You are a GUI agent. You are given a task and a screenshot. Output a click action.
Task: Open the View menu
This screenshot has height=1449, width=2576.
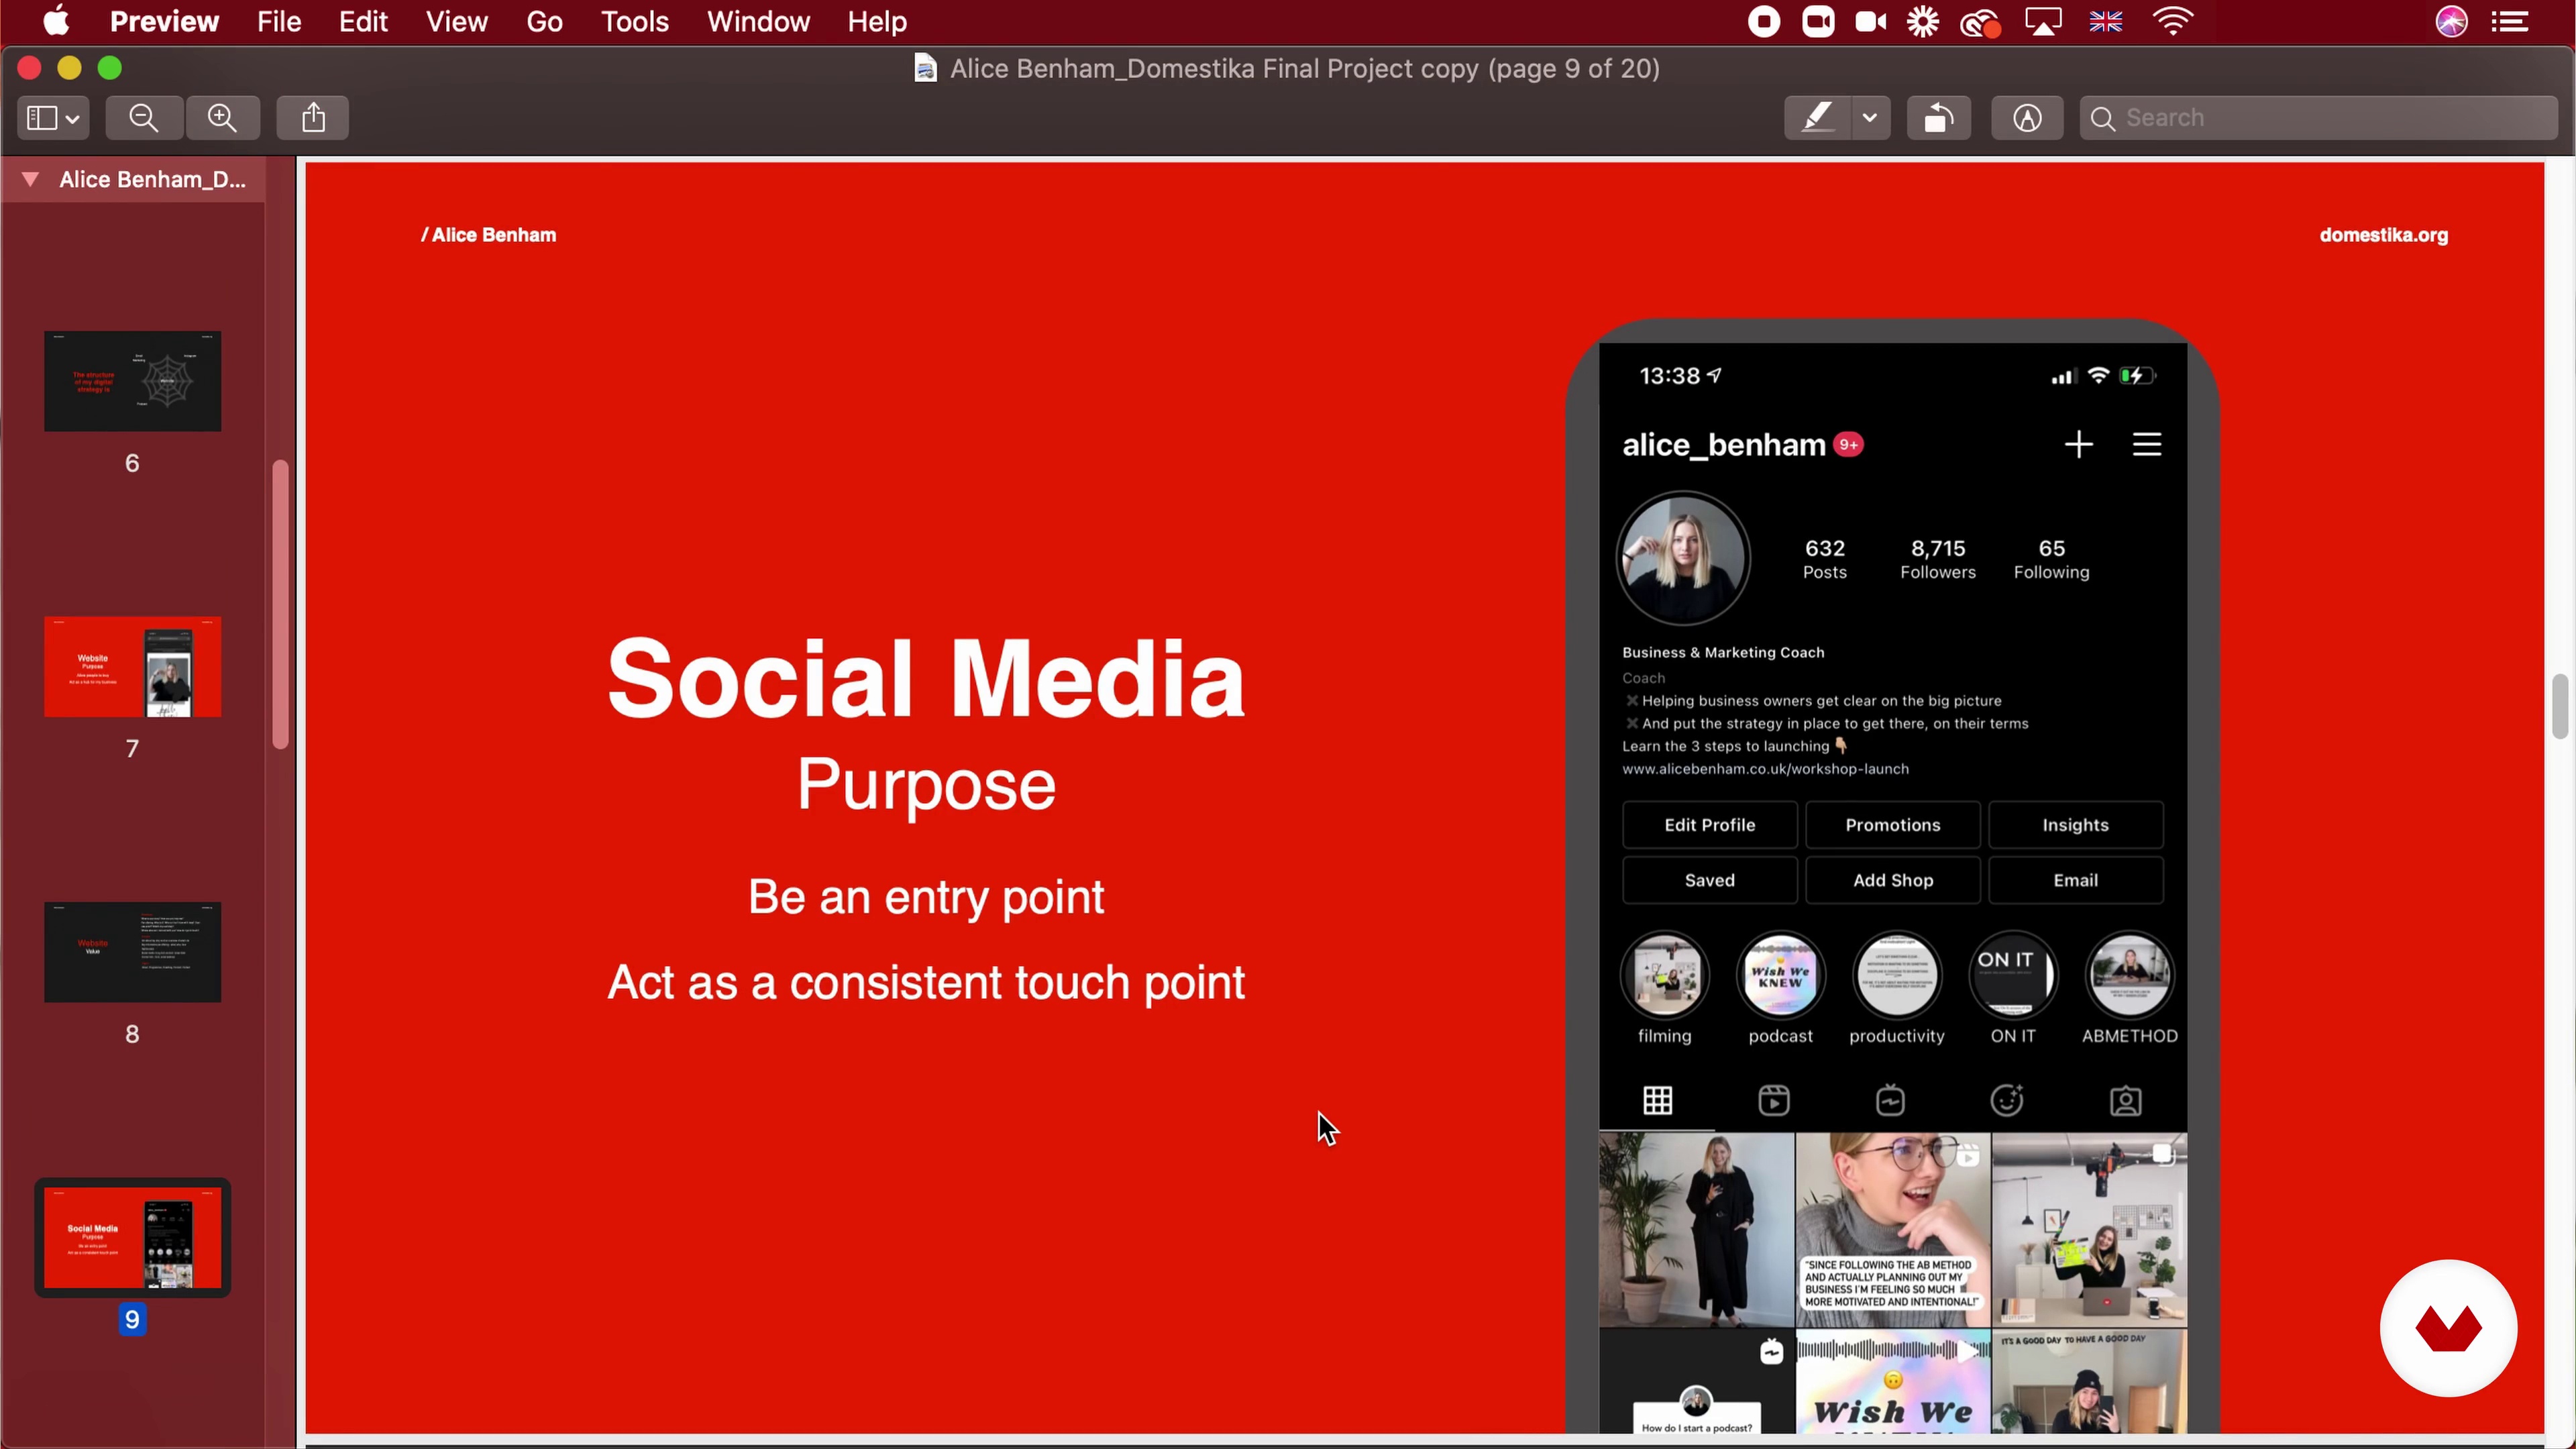[456, 21]
